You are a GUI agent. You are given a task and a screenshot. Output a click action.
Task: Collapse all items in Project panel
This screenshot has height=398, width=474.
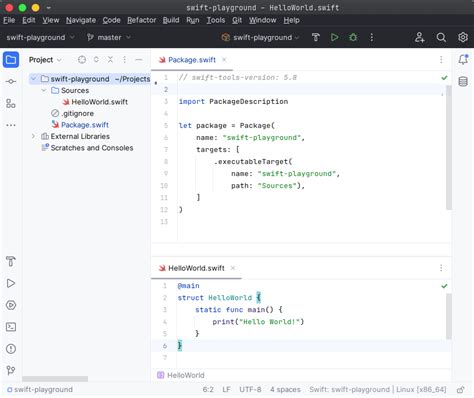pos(110,60)
